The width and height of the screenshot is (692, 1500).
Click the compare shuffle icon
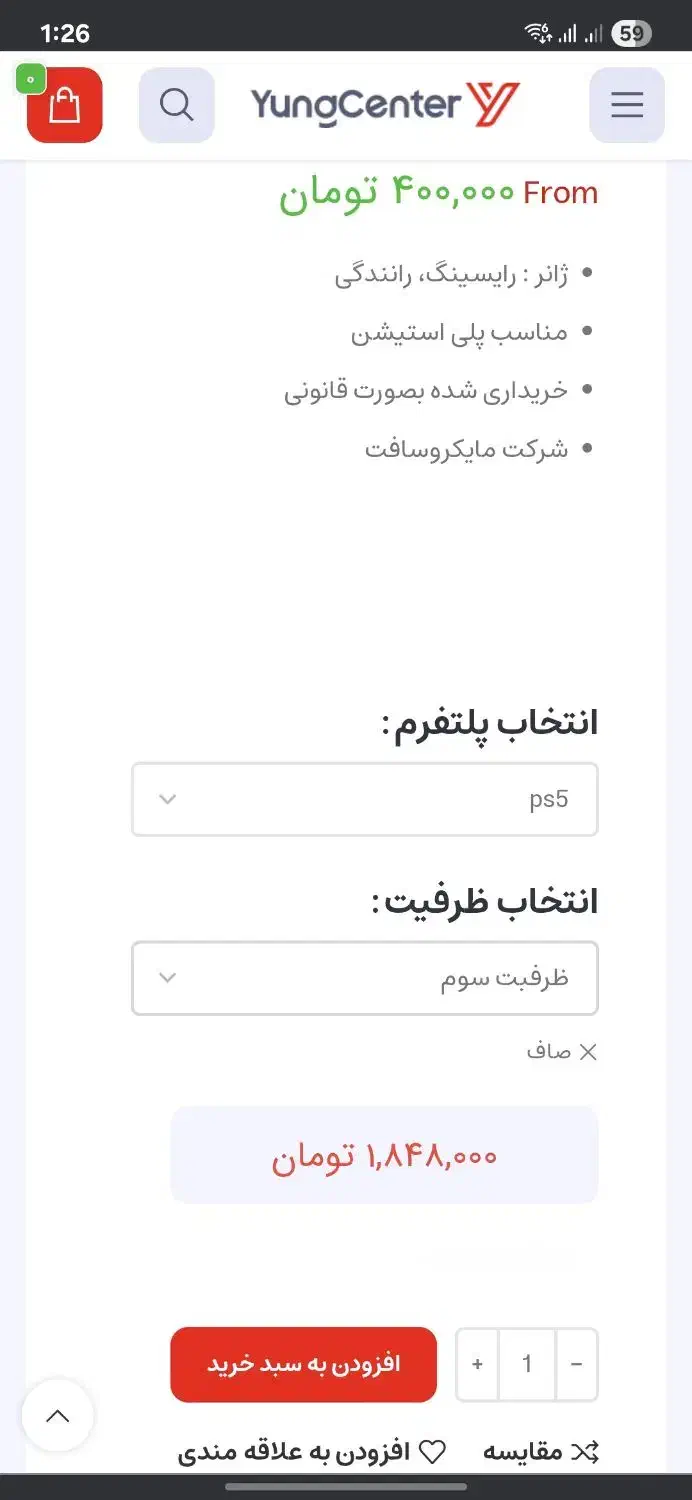(585, 1452)
